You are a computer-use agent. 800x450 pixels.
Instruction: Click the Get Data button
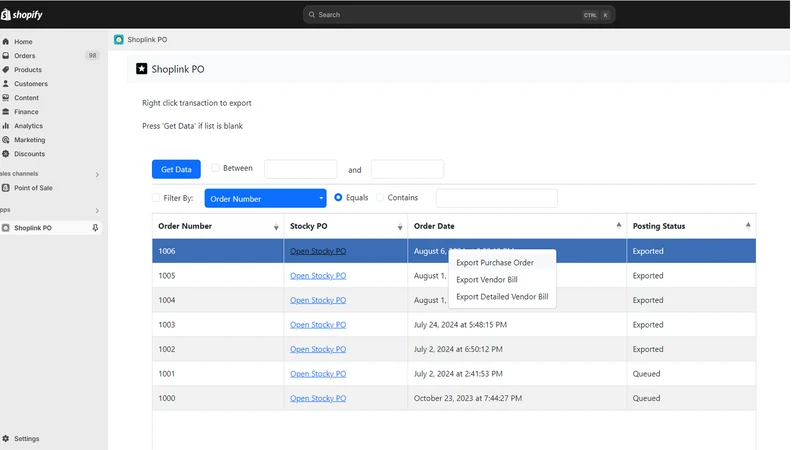176,169
